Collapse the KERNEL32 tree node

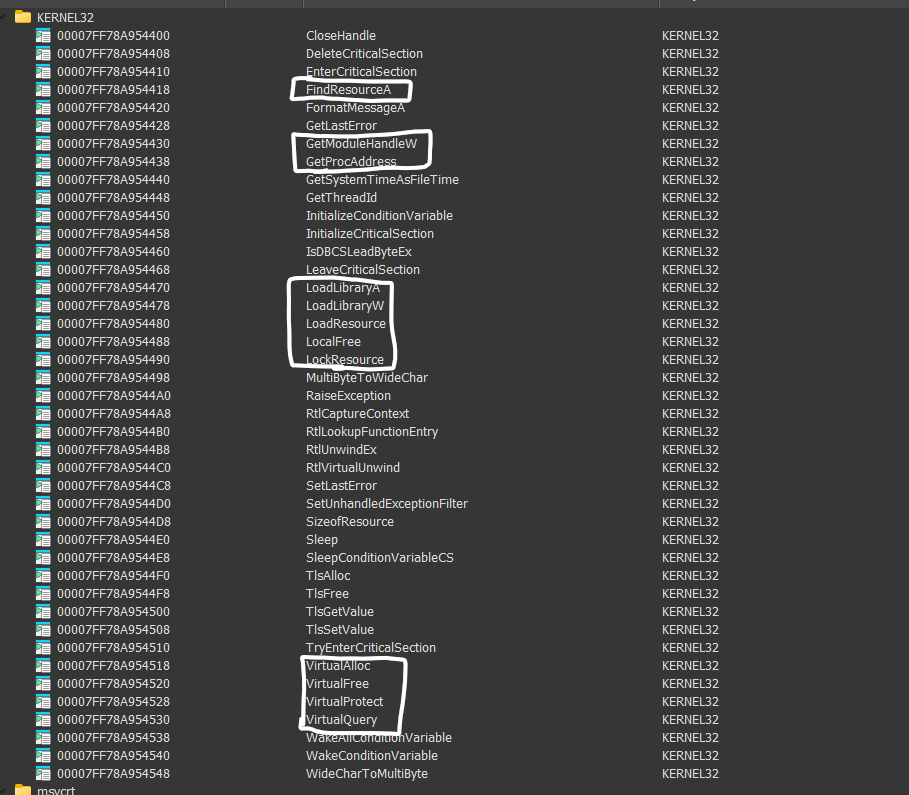pyautogui.click(x=7, y=17)
